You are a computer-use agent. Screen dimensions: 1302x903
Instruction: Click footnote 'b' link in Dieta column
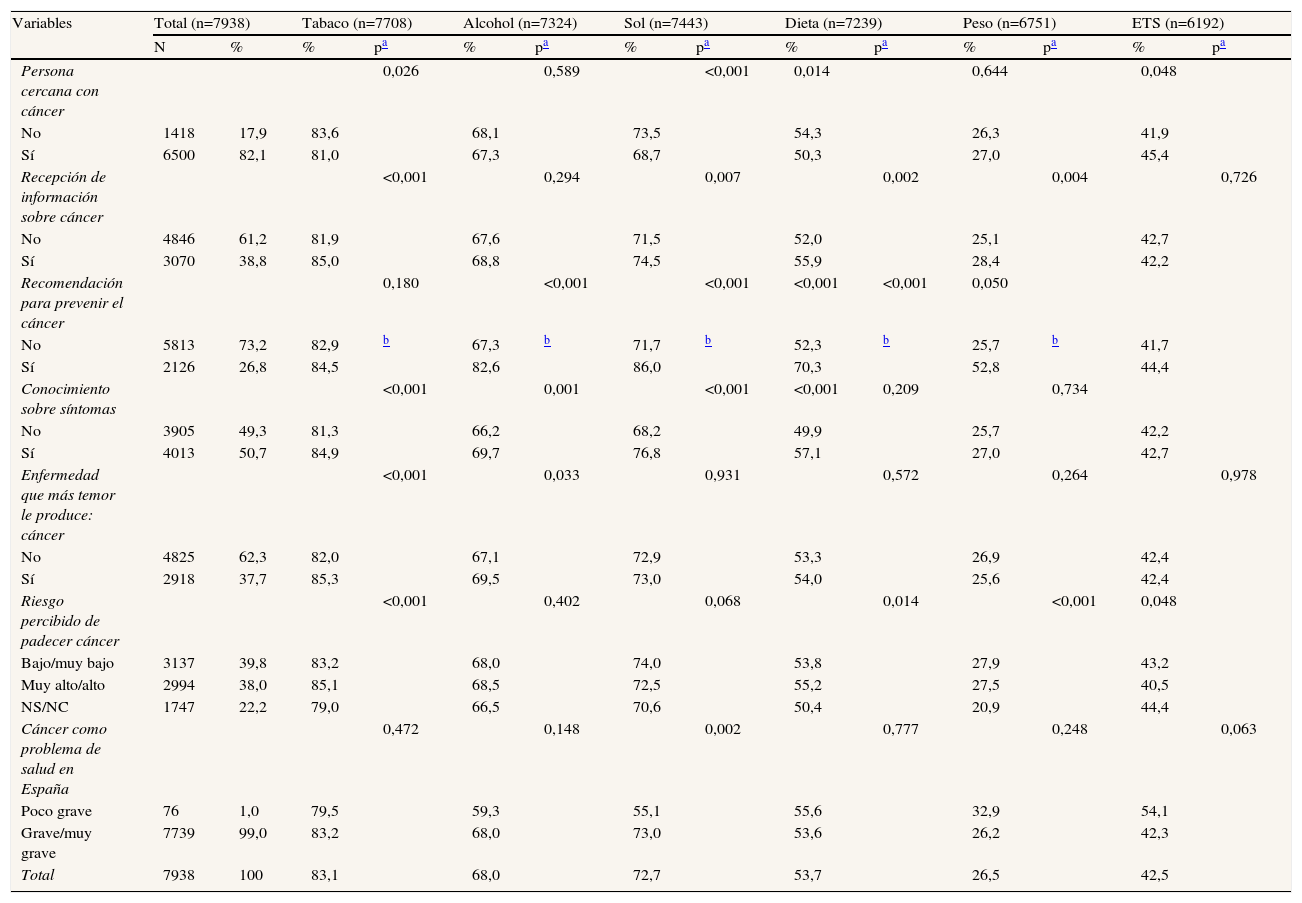click(887, 341)
